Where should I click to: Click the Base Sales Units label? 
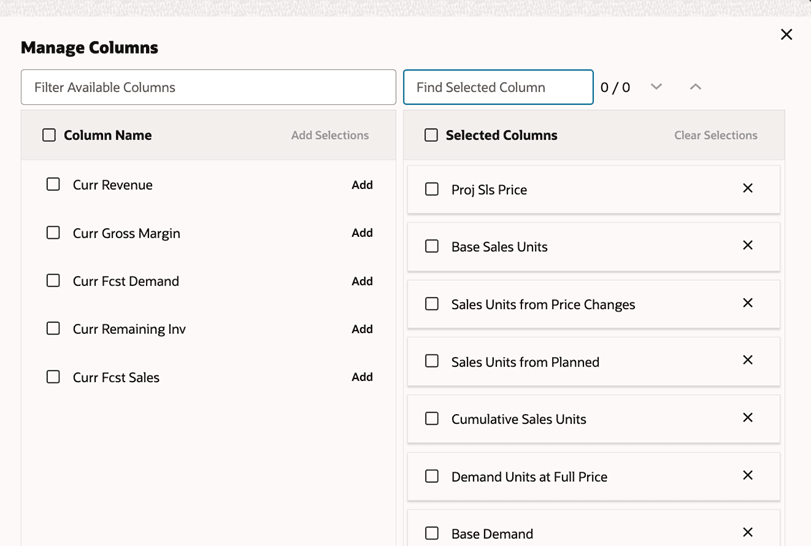pos(500,247)
